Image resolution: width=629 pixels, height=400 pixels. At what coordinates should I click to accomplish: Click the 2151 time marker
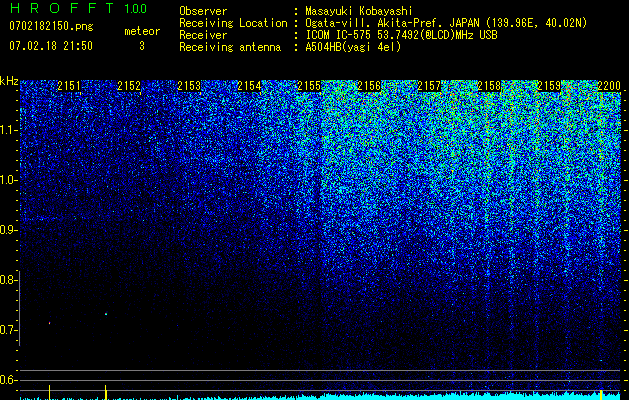(x=69, y=86)
